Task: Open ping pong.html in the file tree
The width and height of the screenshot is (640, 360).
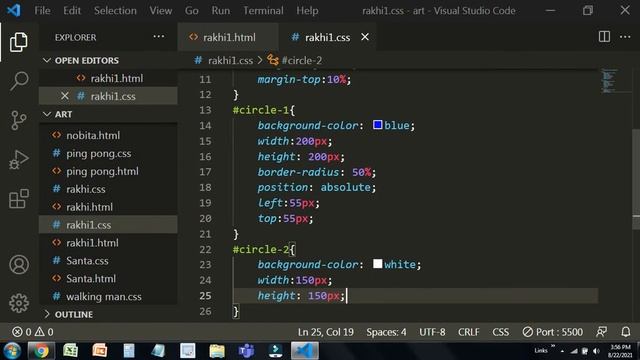Action: (x=102, y=171)
